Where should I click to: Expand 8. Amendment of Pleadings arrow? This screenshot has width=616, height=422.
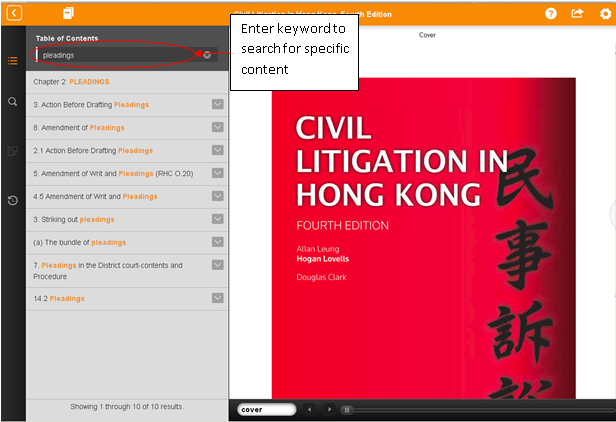(x=218, y=127)
